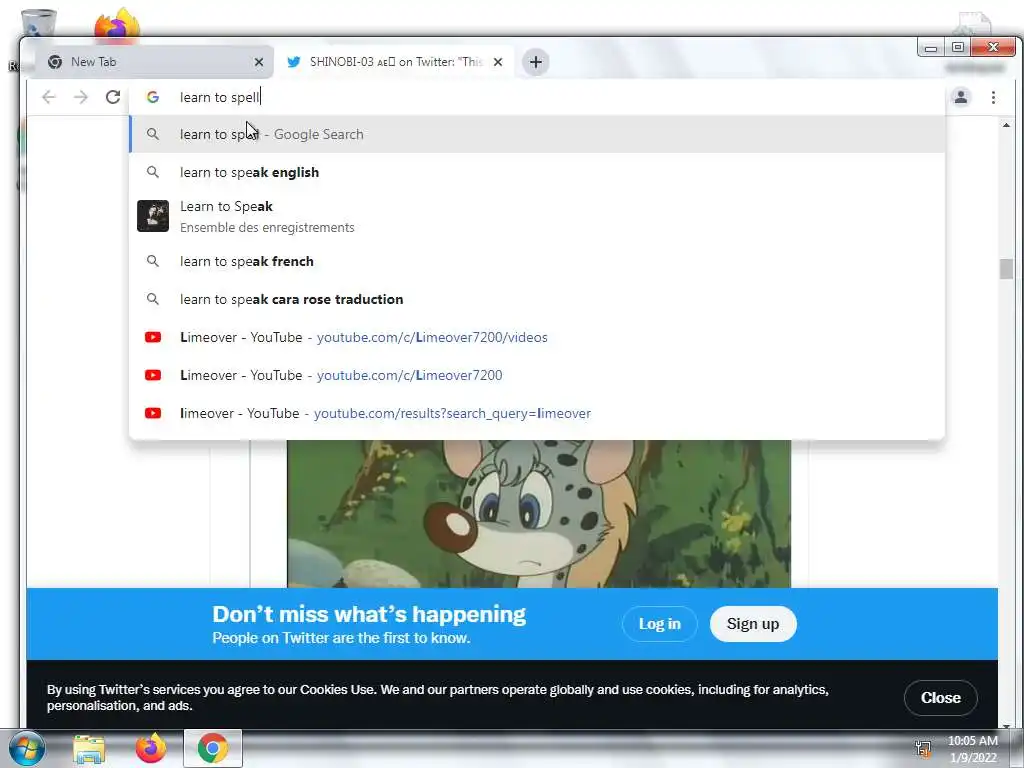Click the Learn to Speak album thumbnail
This screenshot has height=768, width=1024.
click(x=153, y=216)
